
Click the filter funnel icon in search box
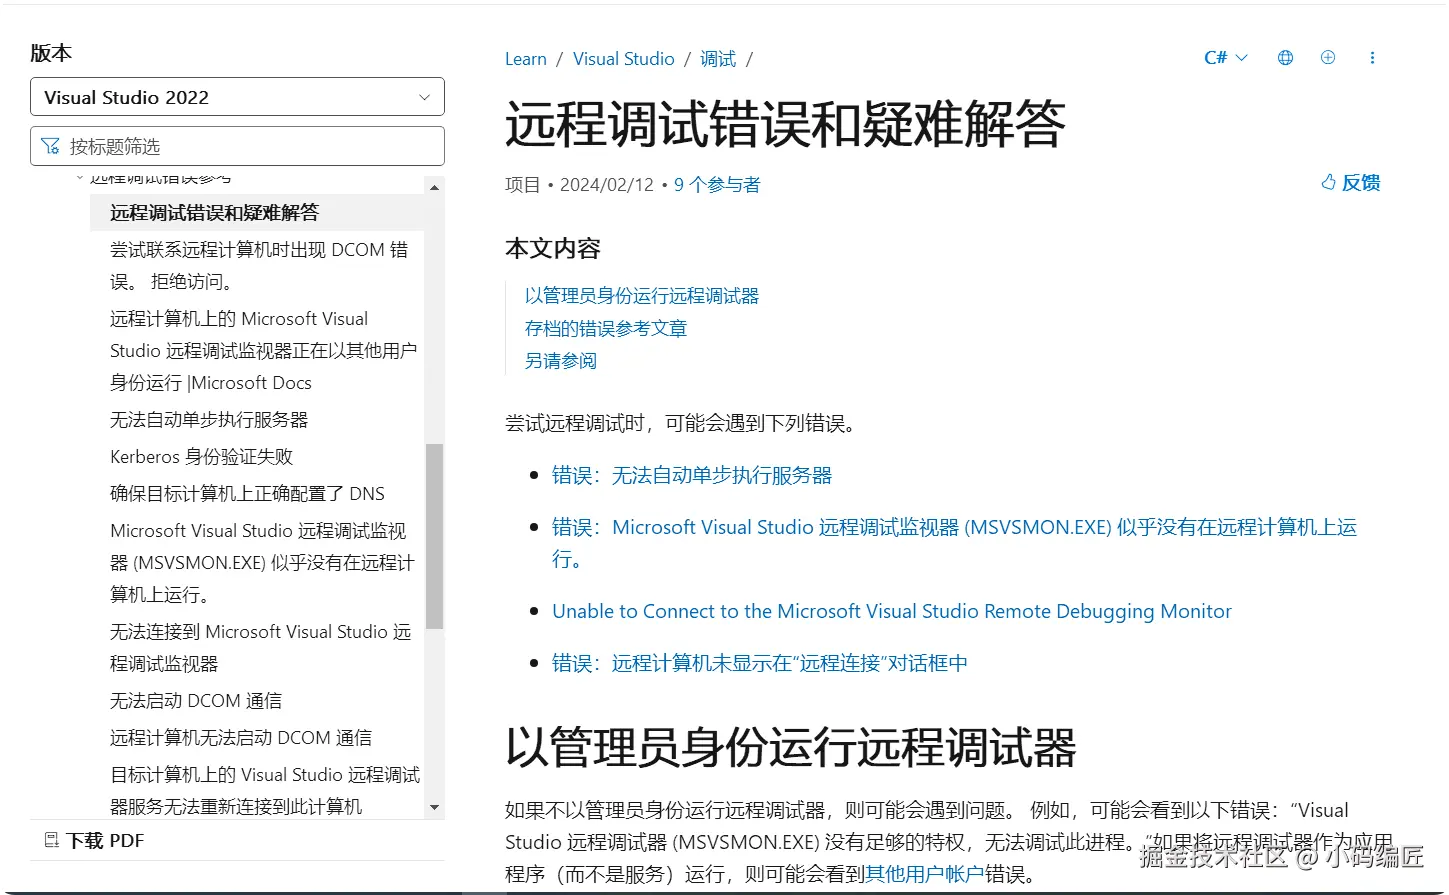click(50, 146)
